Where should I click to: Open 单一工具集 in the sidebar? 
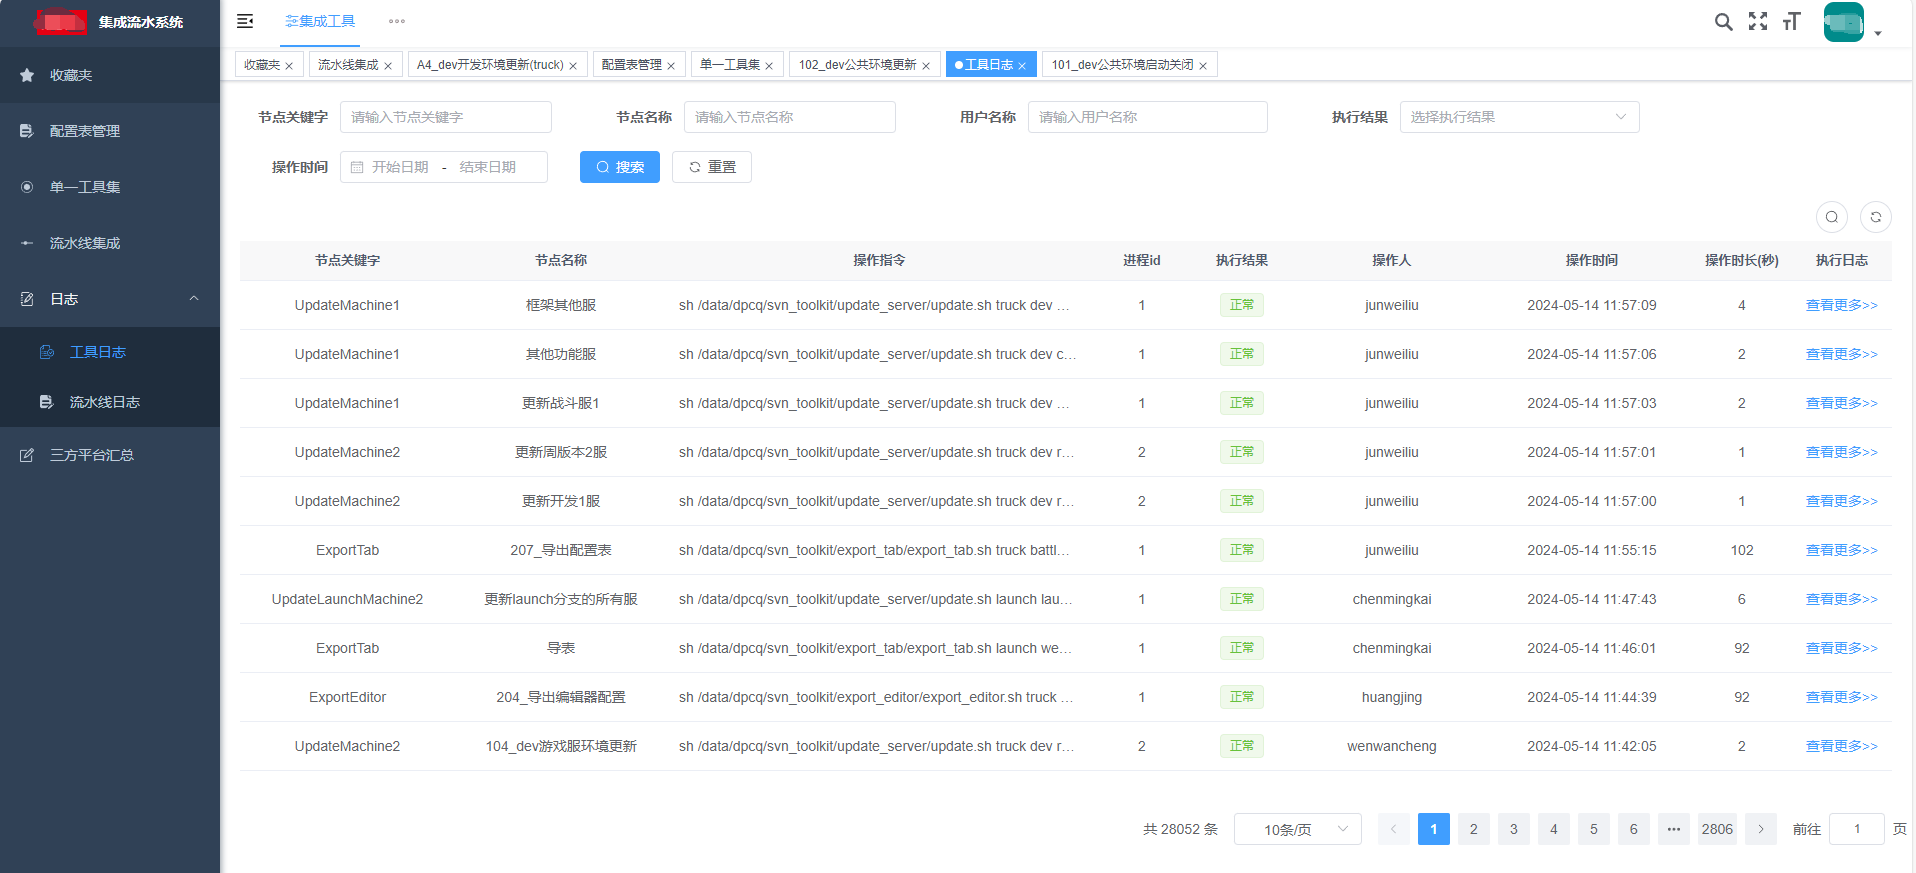point(110,187)
